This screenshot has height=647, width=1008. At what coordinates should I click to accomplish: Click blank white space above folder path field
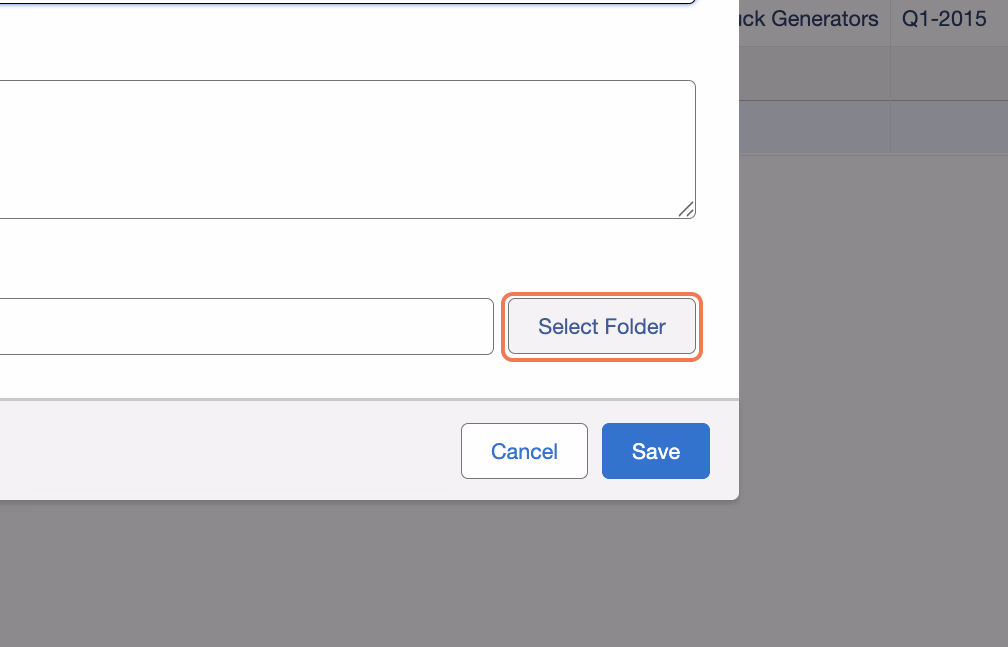(347, 257)
